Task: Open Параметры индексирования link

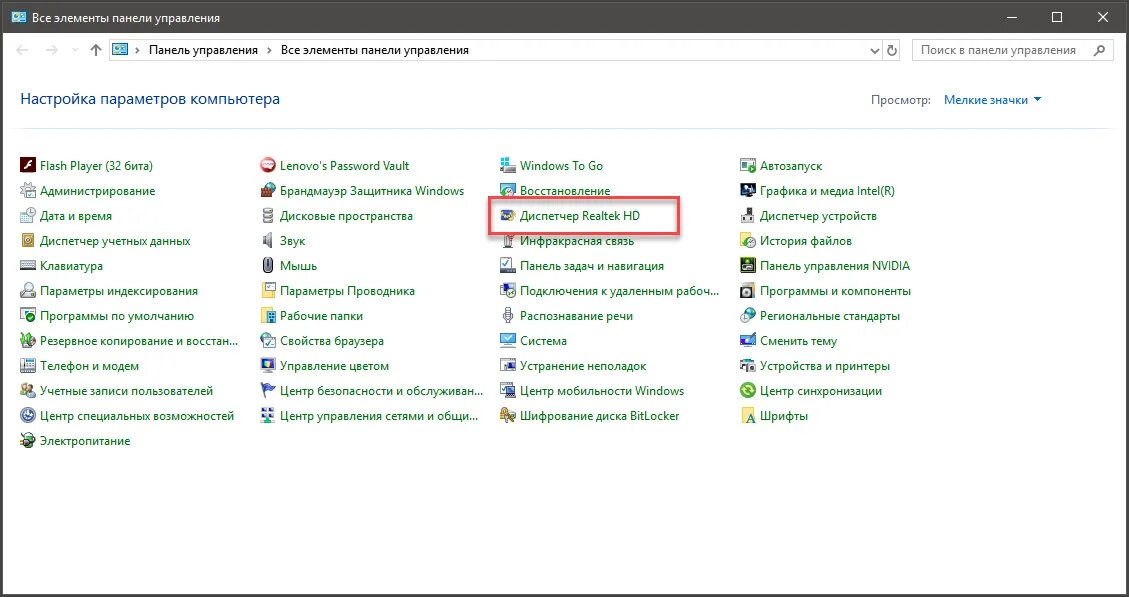Action: (119, 291)
